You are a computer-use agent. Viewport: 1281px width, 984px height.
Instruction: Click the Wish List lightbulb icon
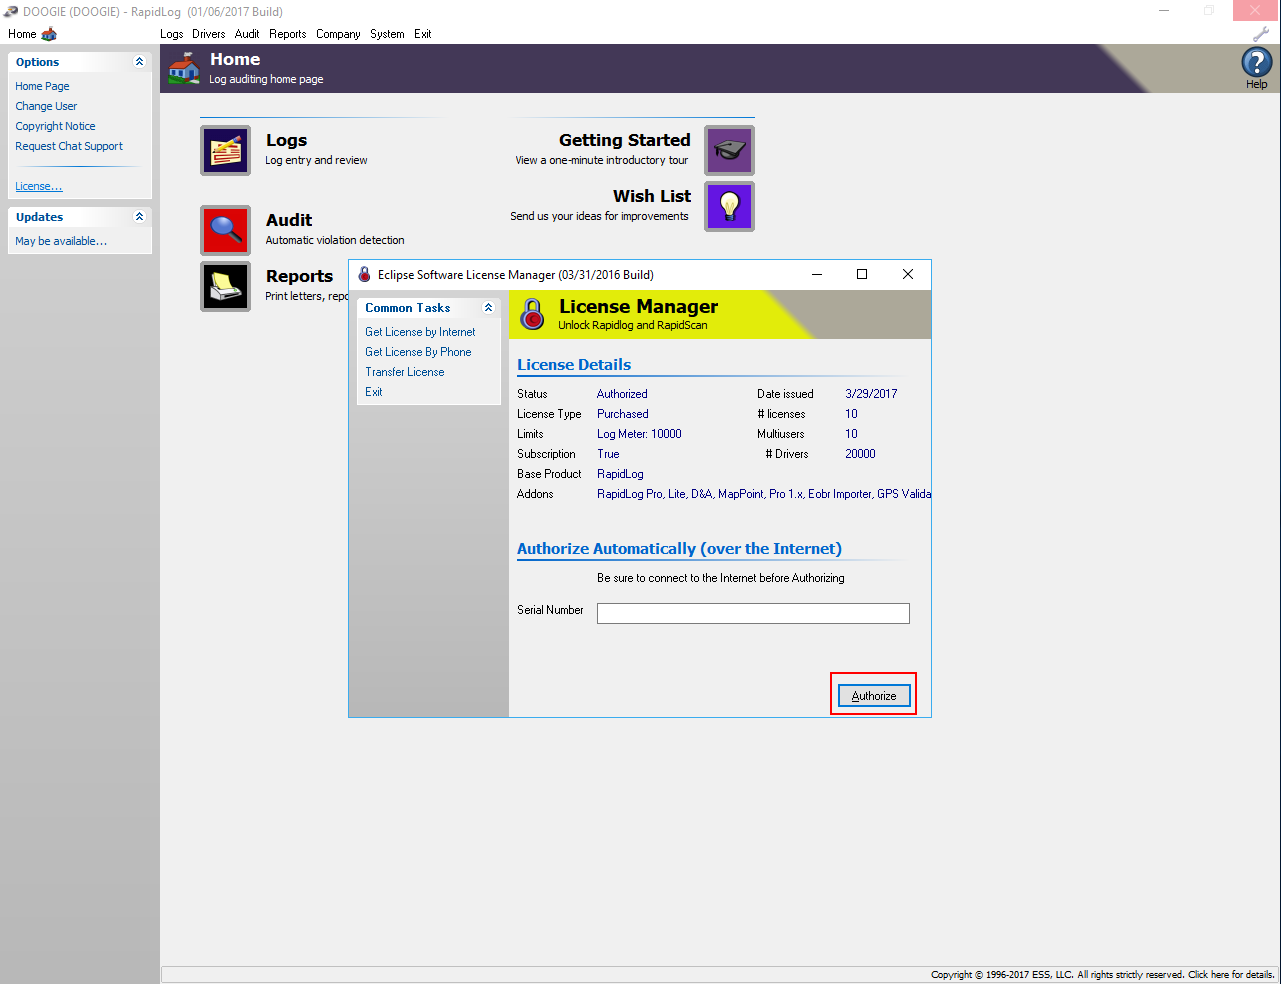click(729, 206)
